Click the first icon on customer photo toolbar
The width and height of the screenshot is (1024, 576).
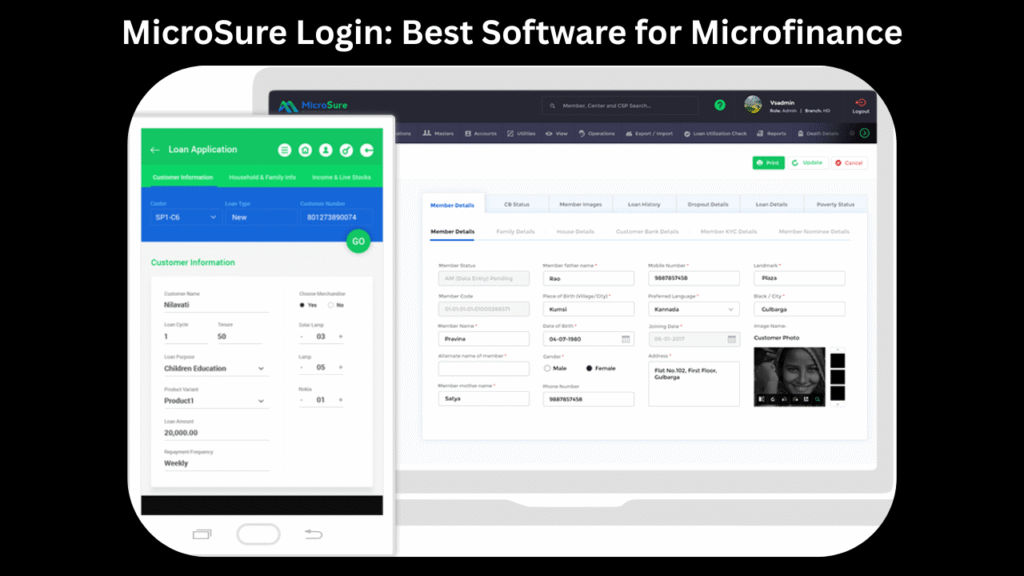pos(761,399)
